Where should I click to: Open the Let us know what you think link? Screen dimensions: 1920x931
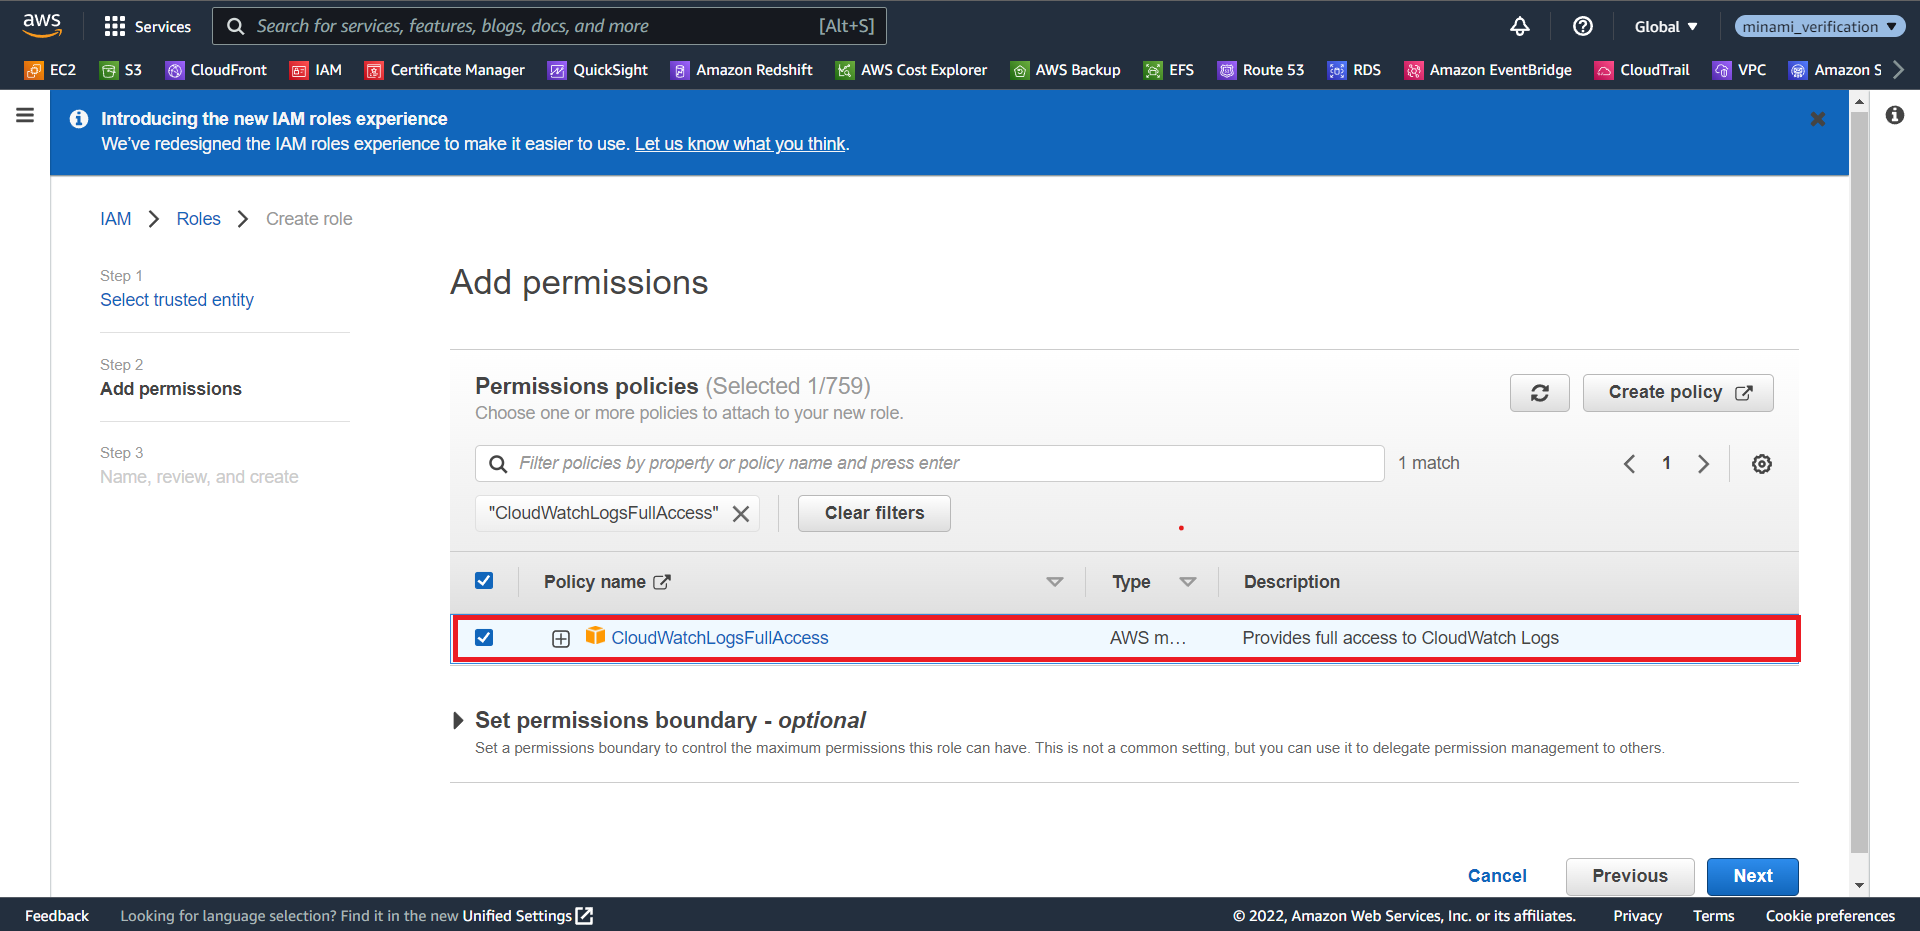pyautogui.click(x=740, y=143)
